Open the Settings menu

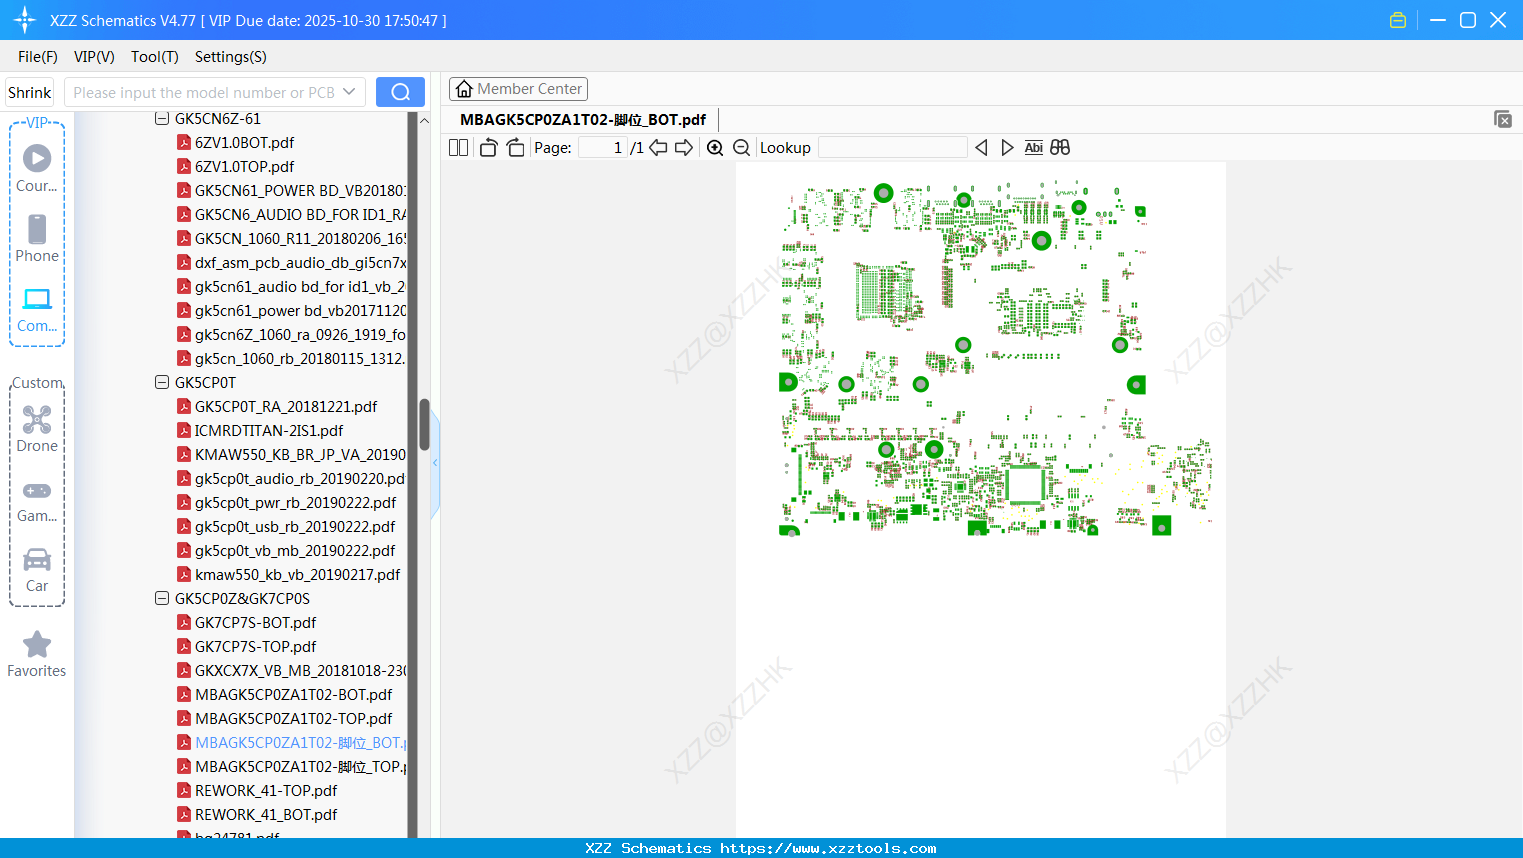(231, 57)
